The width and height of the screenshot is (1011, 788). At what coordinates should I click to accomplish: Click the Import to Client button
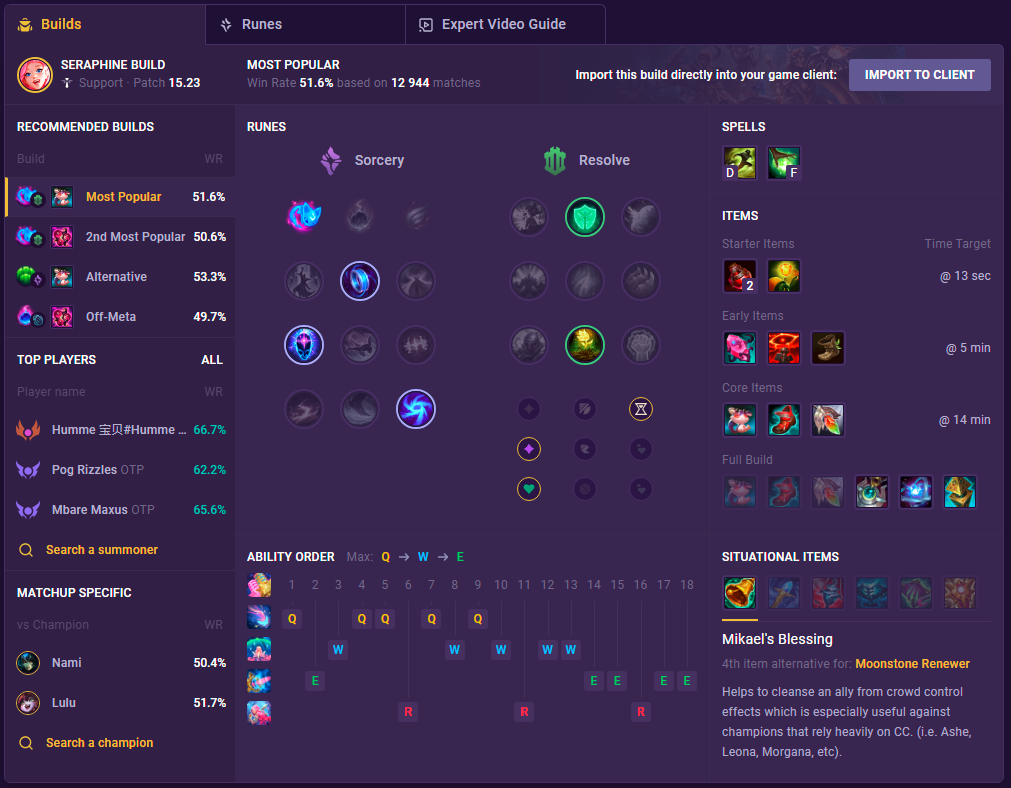pos(919,75)
